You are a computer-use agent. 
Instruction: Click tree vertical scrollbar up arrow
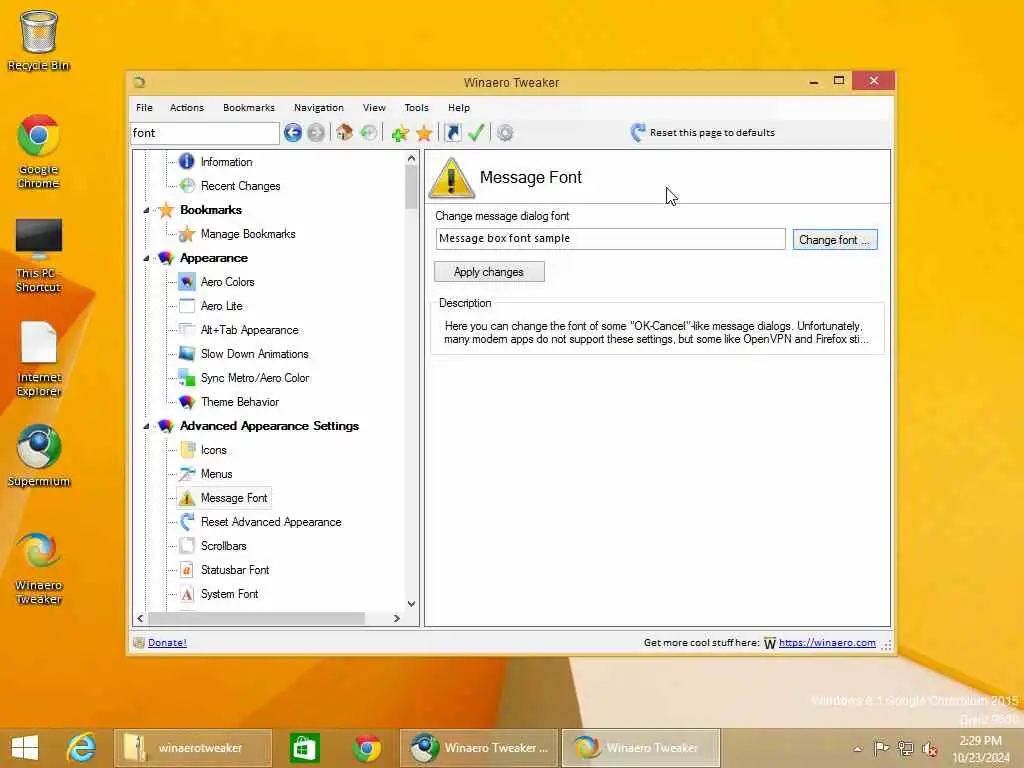coord(411,158)
